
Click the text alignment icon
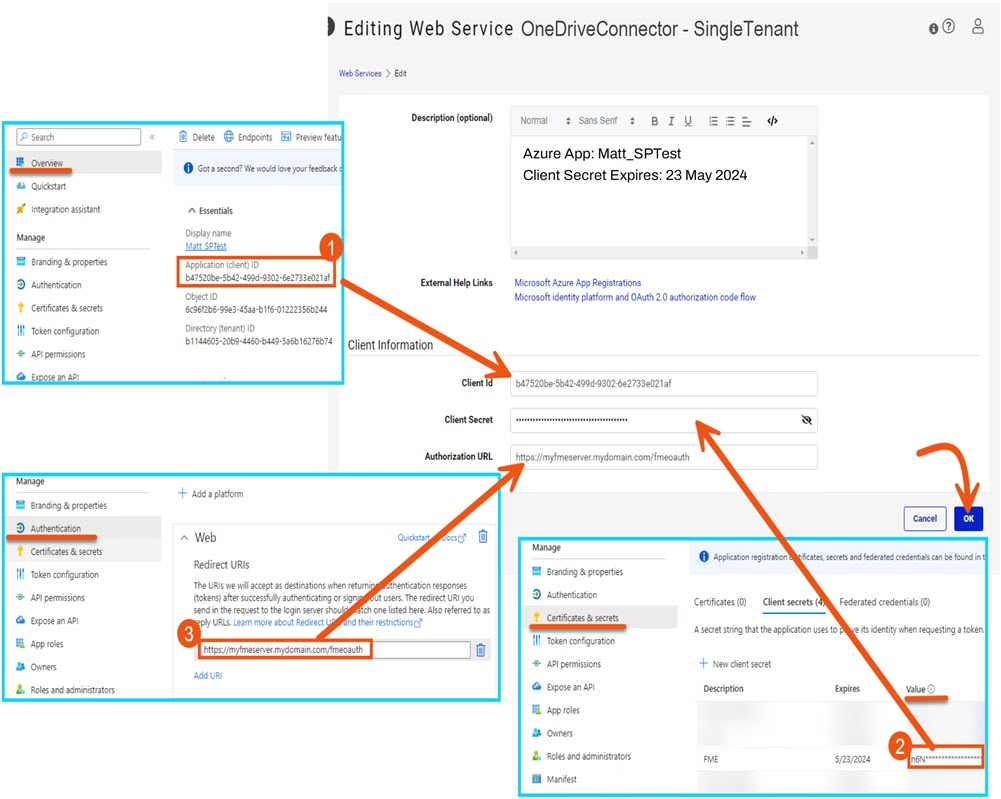point(746,121)
